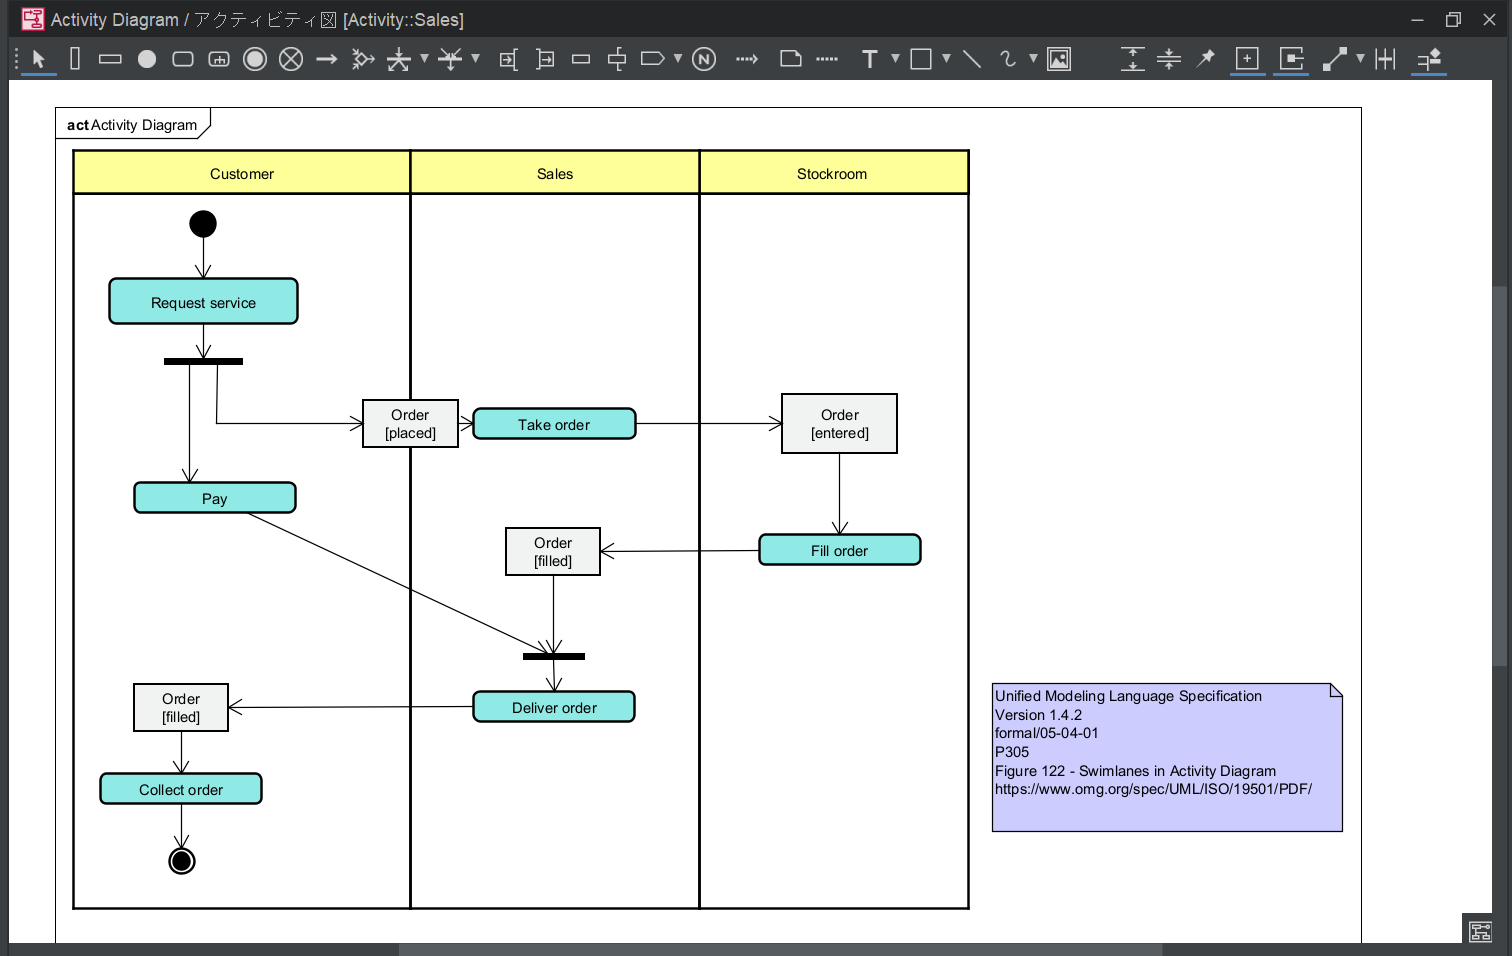Click the Request service action
The height and width of the screenshot is (956, 1512).
203,302
